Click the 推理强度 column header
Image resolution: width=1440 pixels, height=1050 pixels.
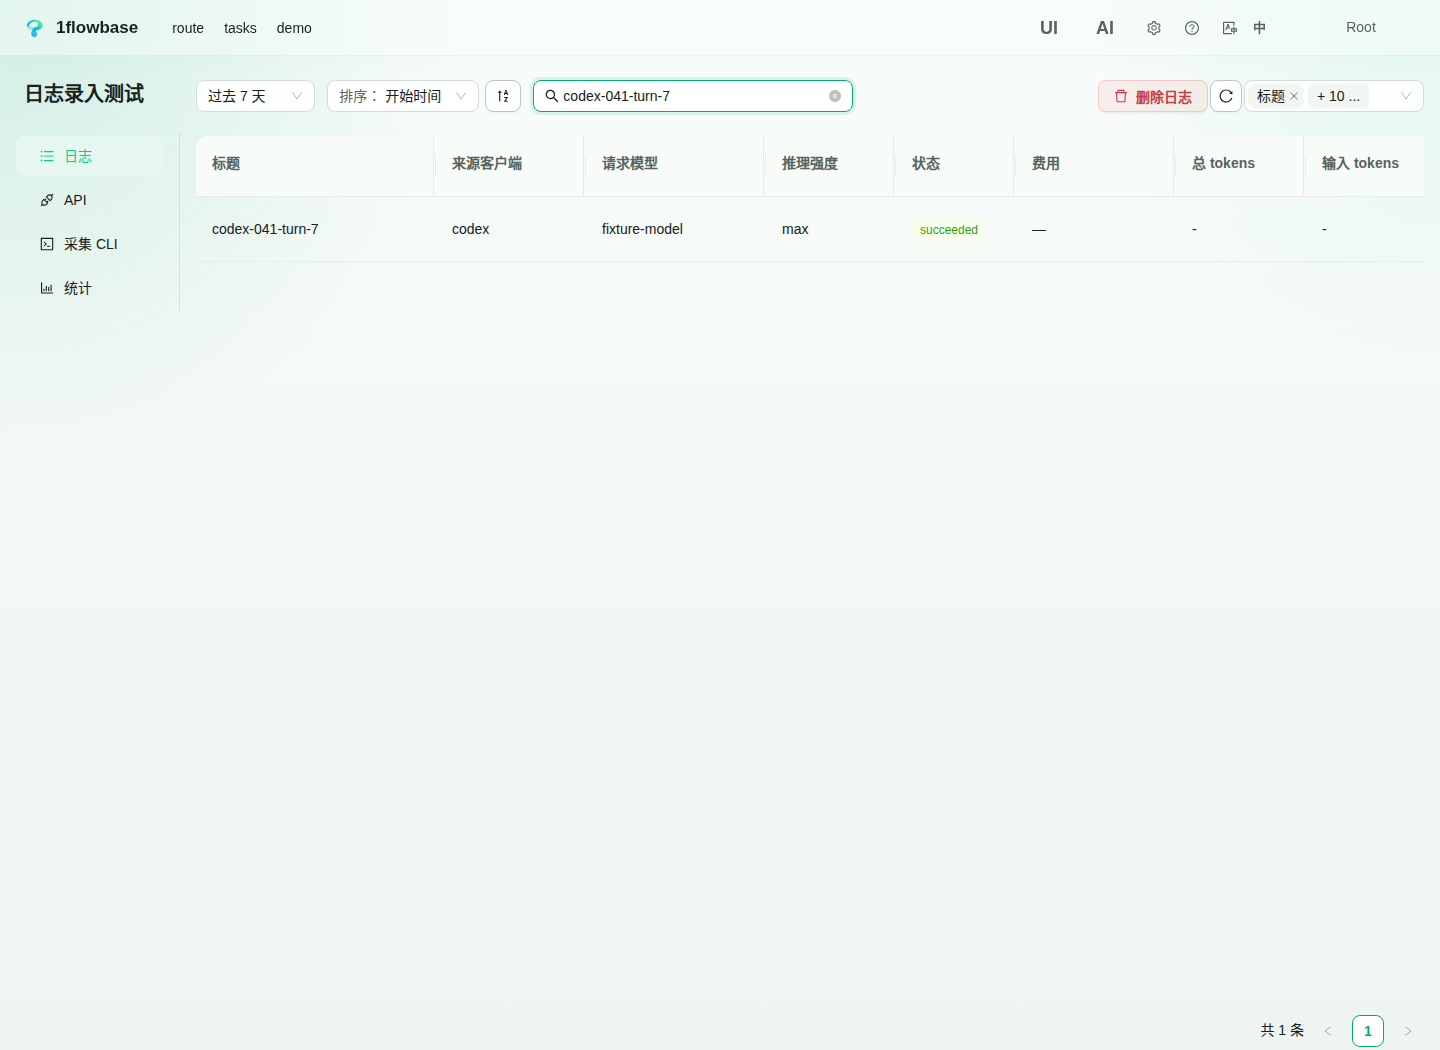coord(829,164)
